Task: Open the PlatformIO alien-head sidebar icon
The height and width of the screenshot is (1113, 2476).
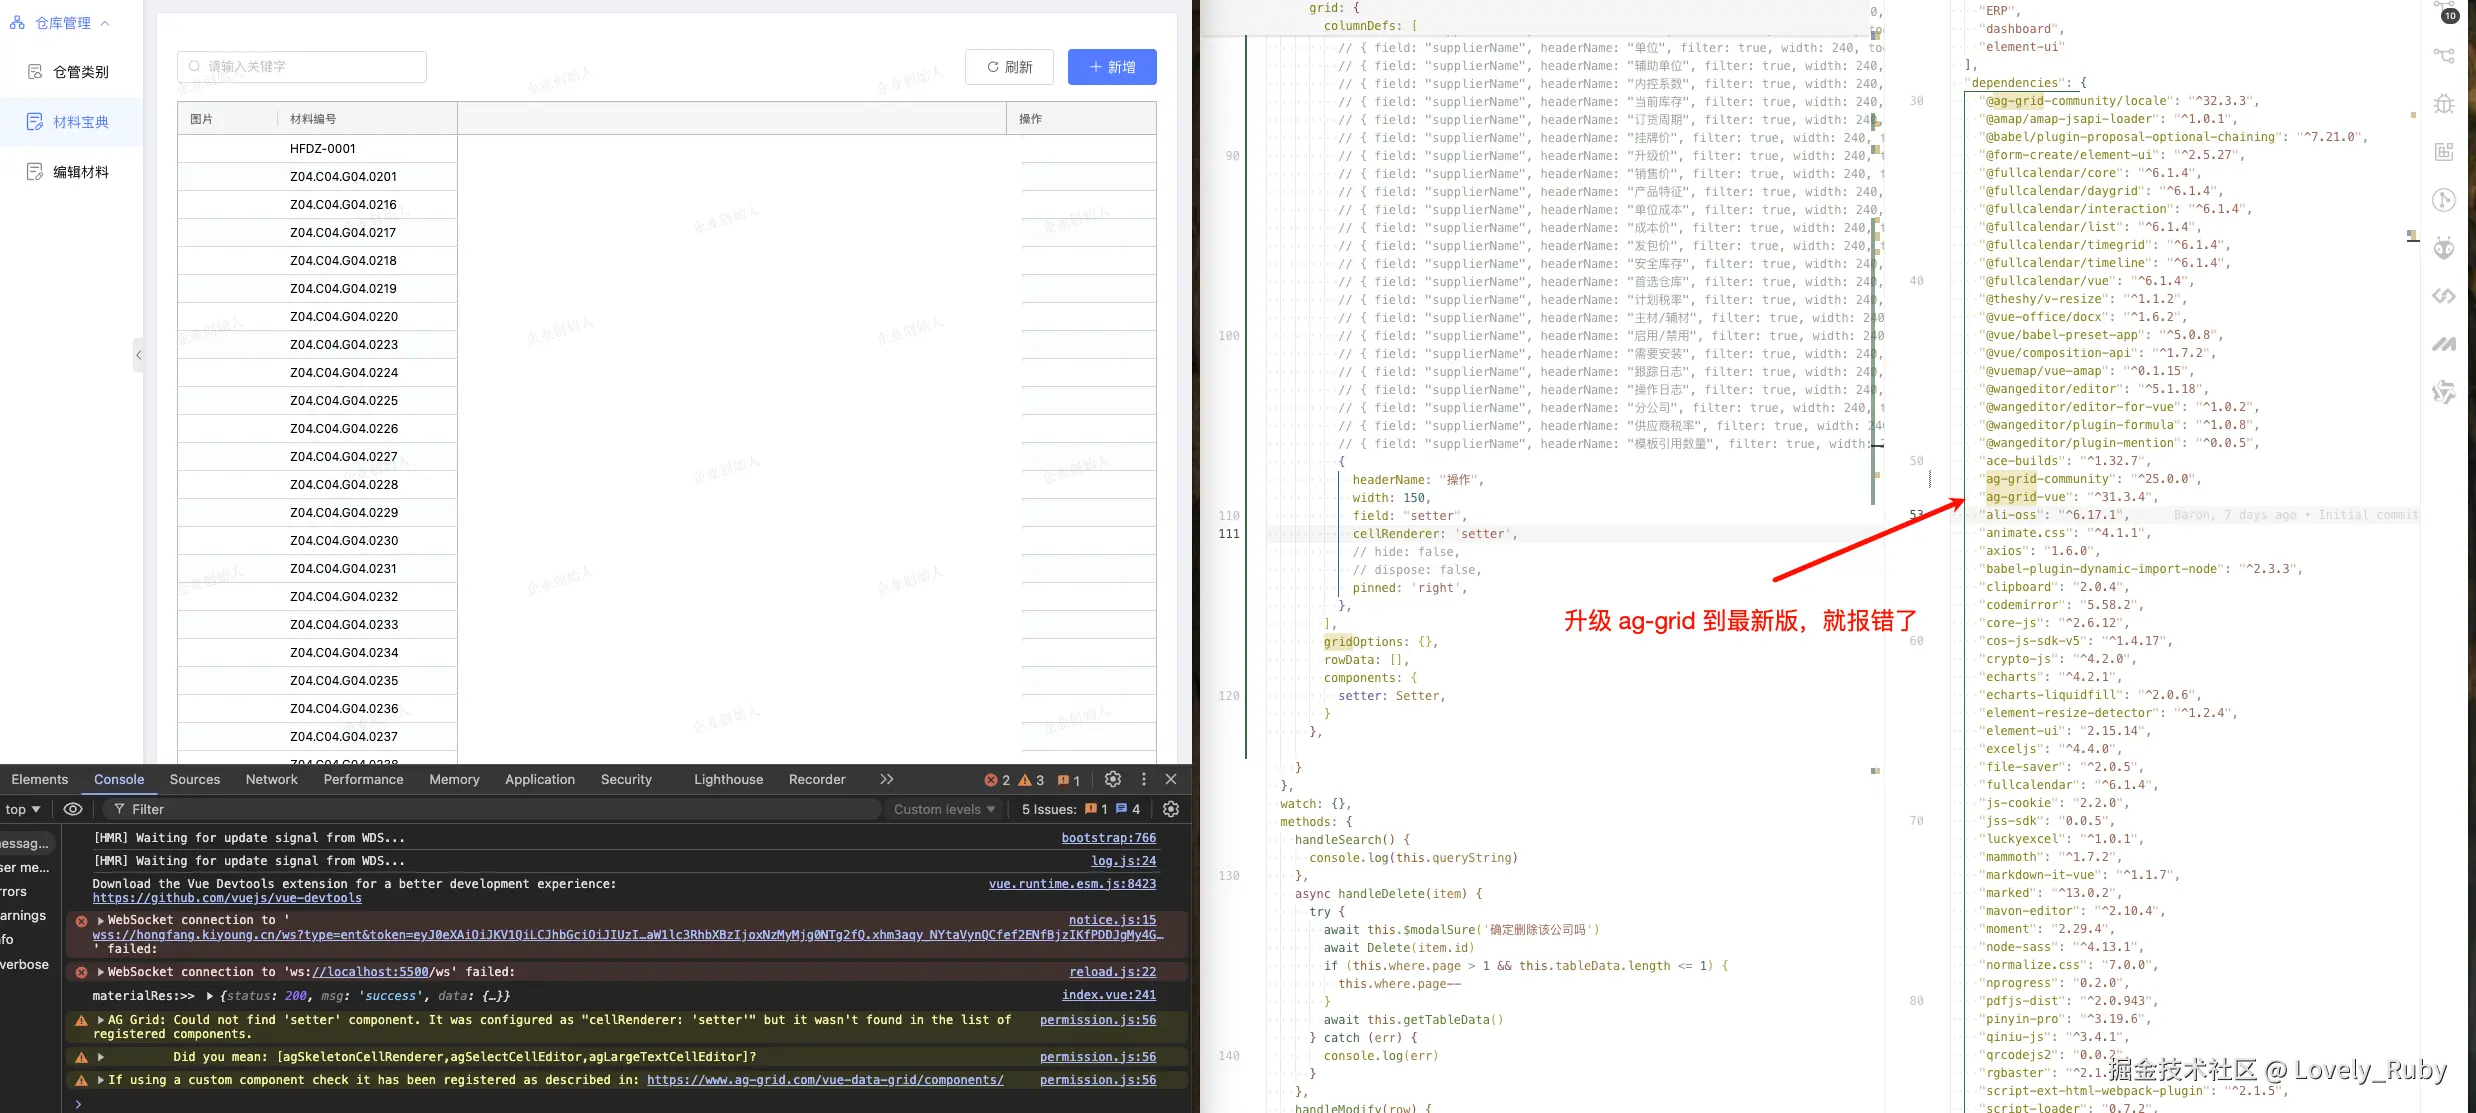Action: pyautogui.click(x=2444, y=248)
